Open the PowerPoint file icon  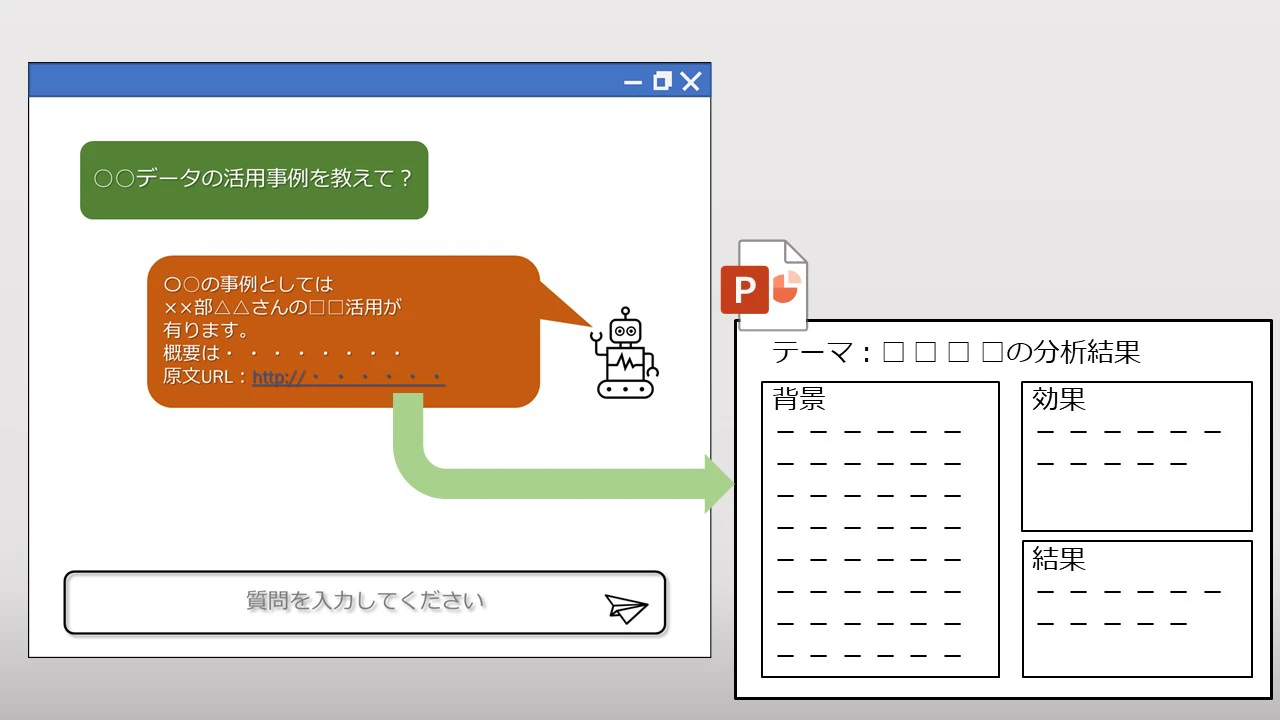tap(765, 286)
